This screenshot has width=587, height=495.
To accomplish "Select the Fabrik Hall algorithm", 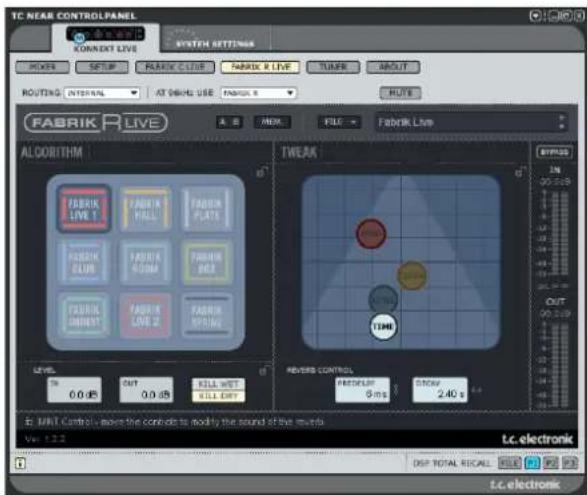I will click(145, 209).
